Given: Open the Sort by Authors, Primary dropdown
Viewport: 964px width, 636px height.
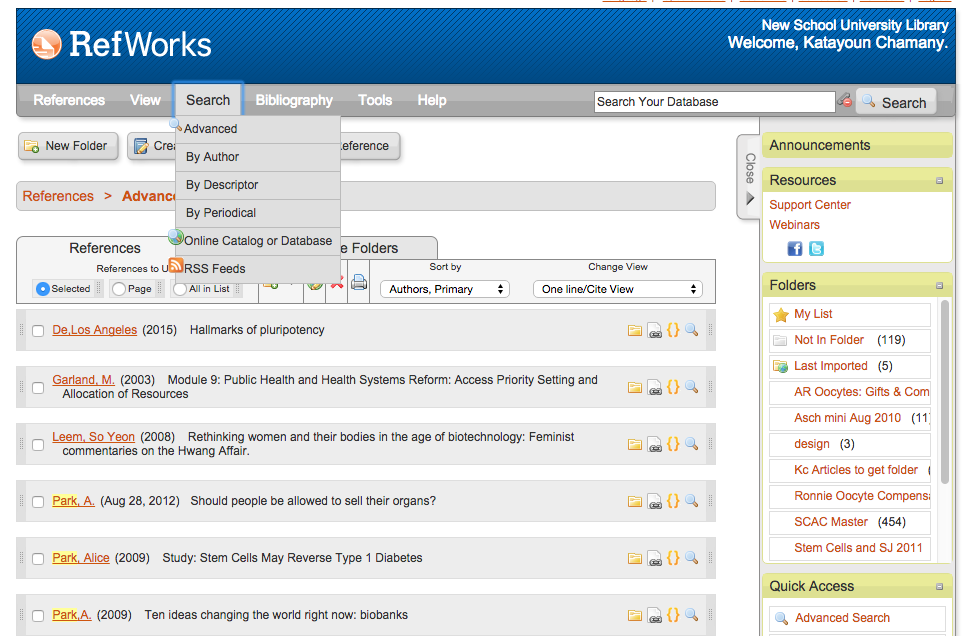Looking at the screenshot, I should (445, 289).
